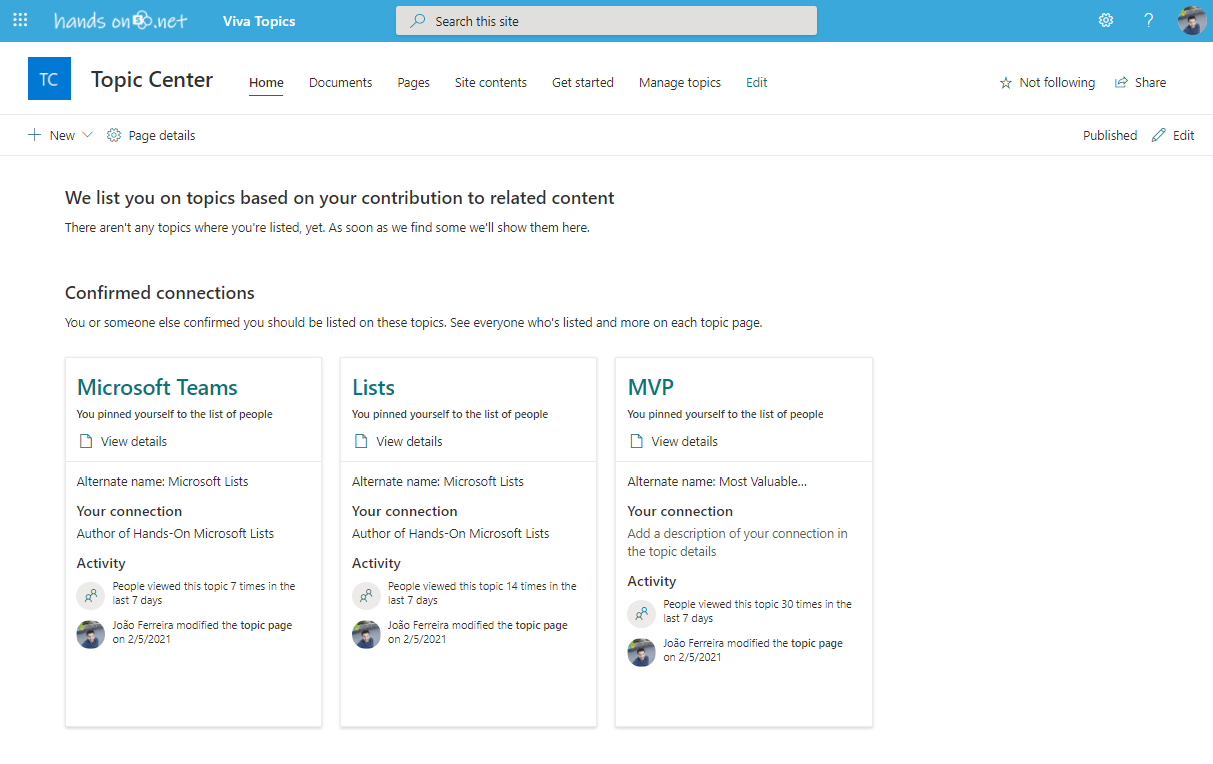Screen dimensions: 1213x764
Task: Expand the New dropdown chevron
Action: point(88,134)
